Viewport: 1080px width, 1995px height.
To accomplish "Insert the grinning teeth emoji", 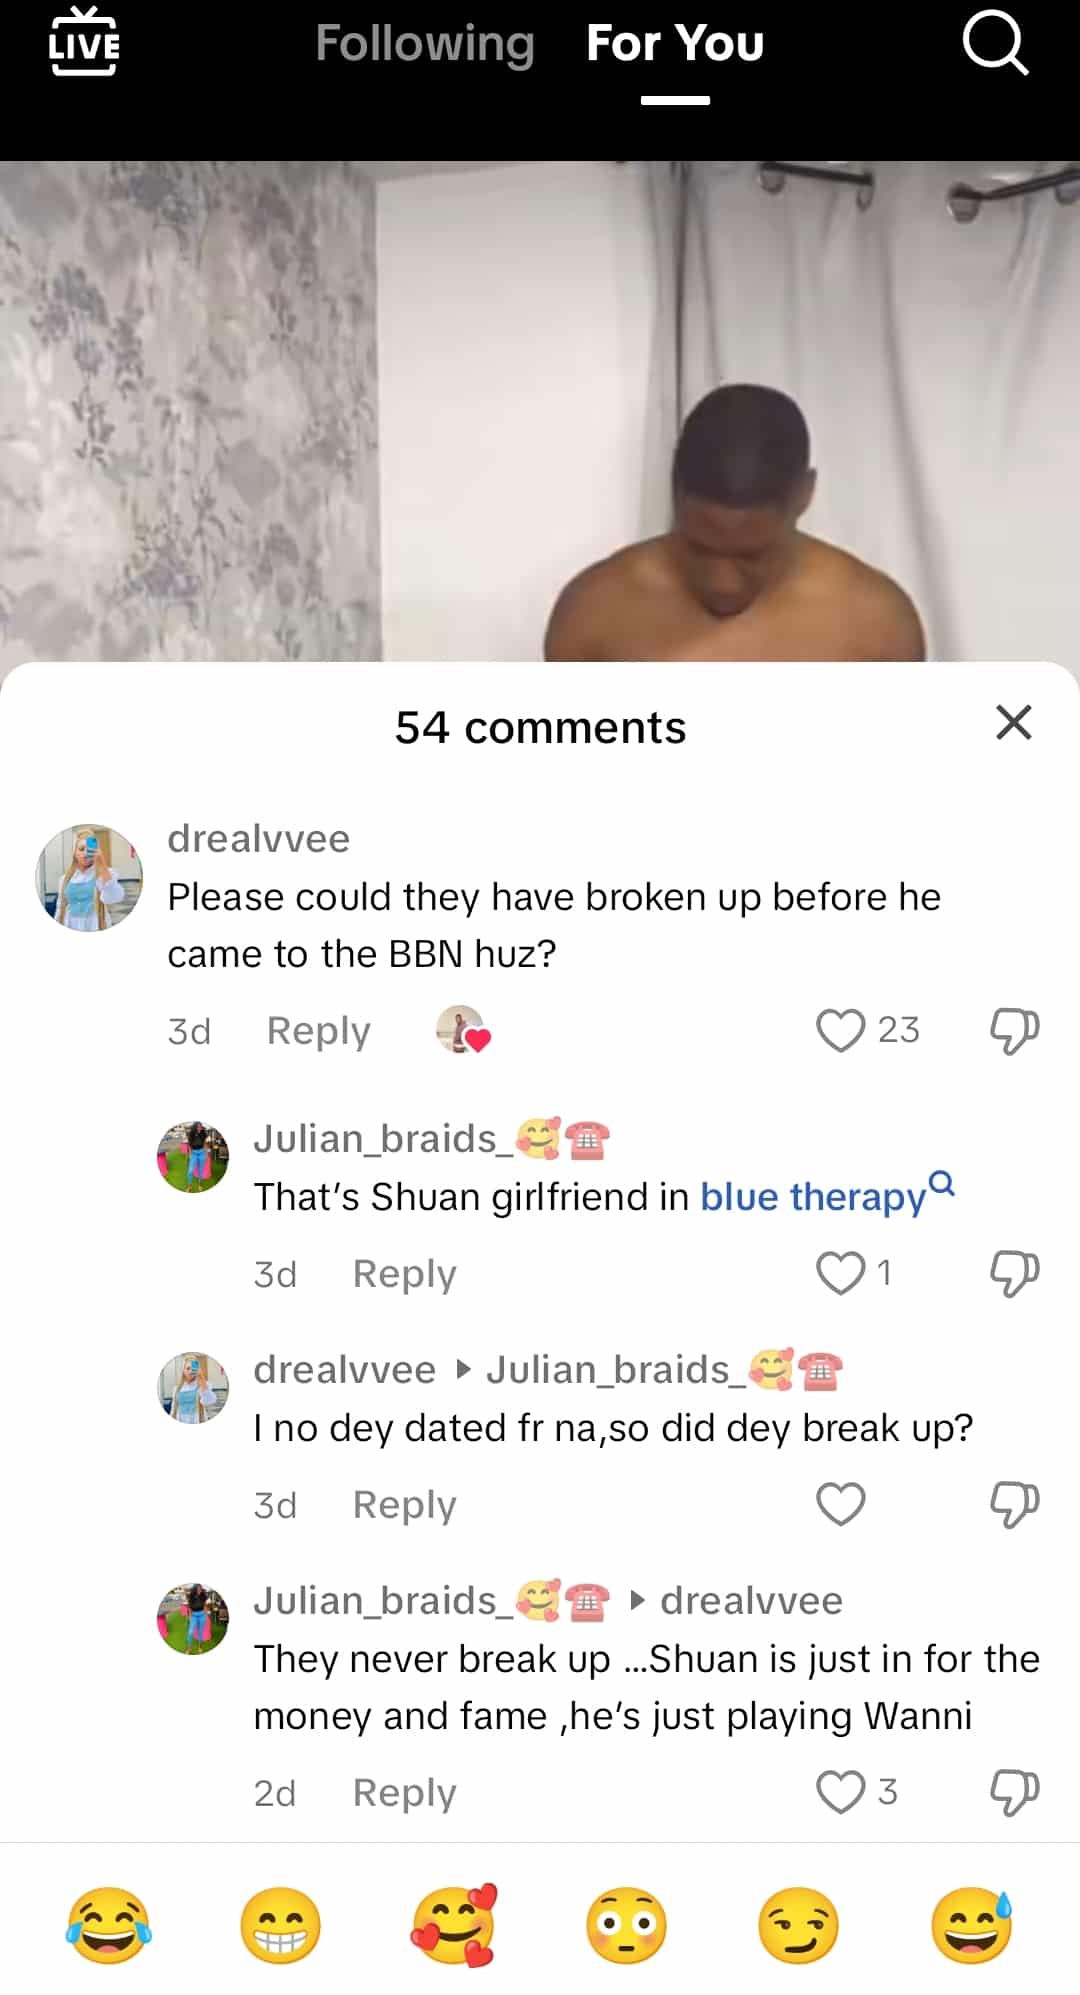I will coord(281,1926).
